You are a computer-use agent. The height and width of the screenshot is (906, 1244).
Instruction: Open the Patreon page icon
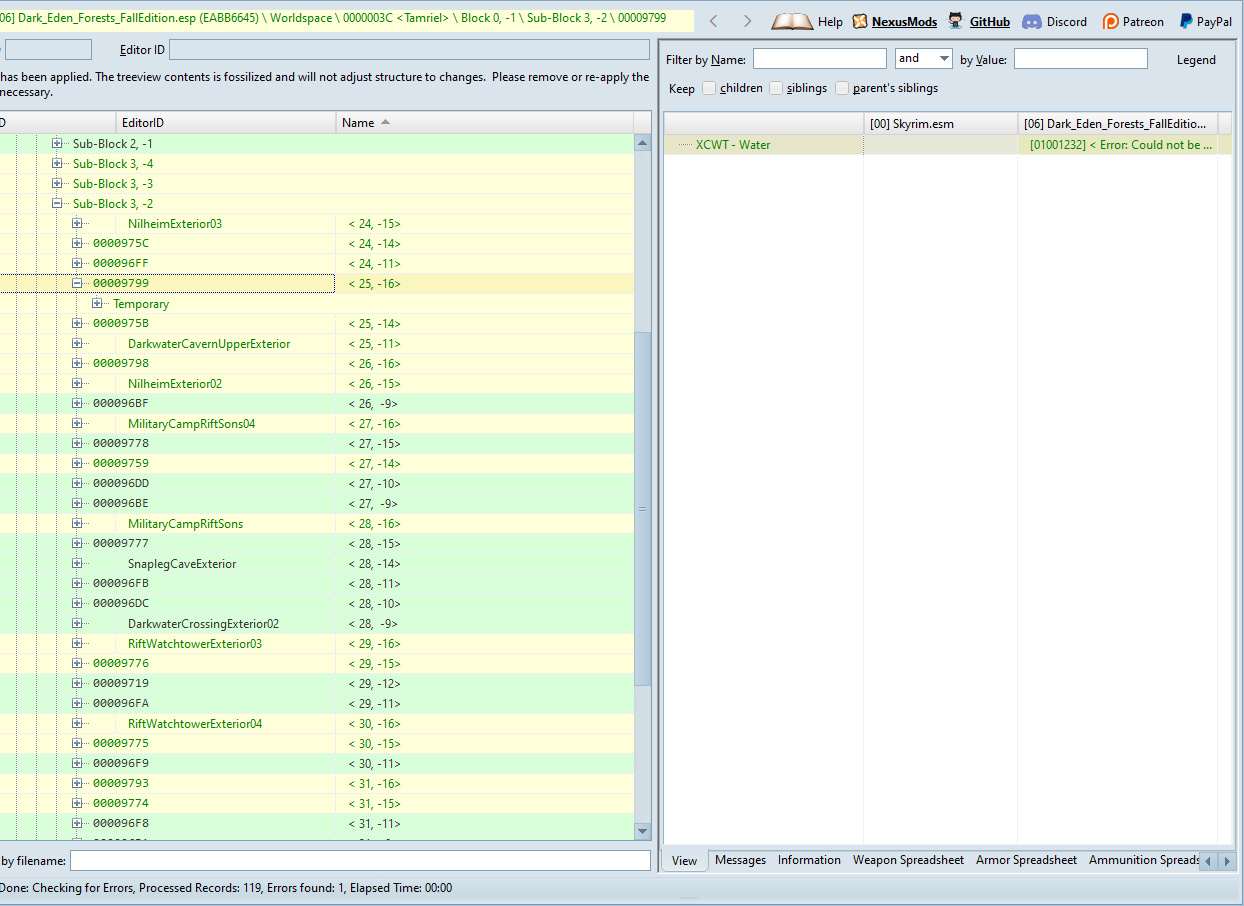(x=1110, y=21)
